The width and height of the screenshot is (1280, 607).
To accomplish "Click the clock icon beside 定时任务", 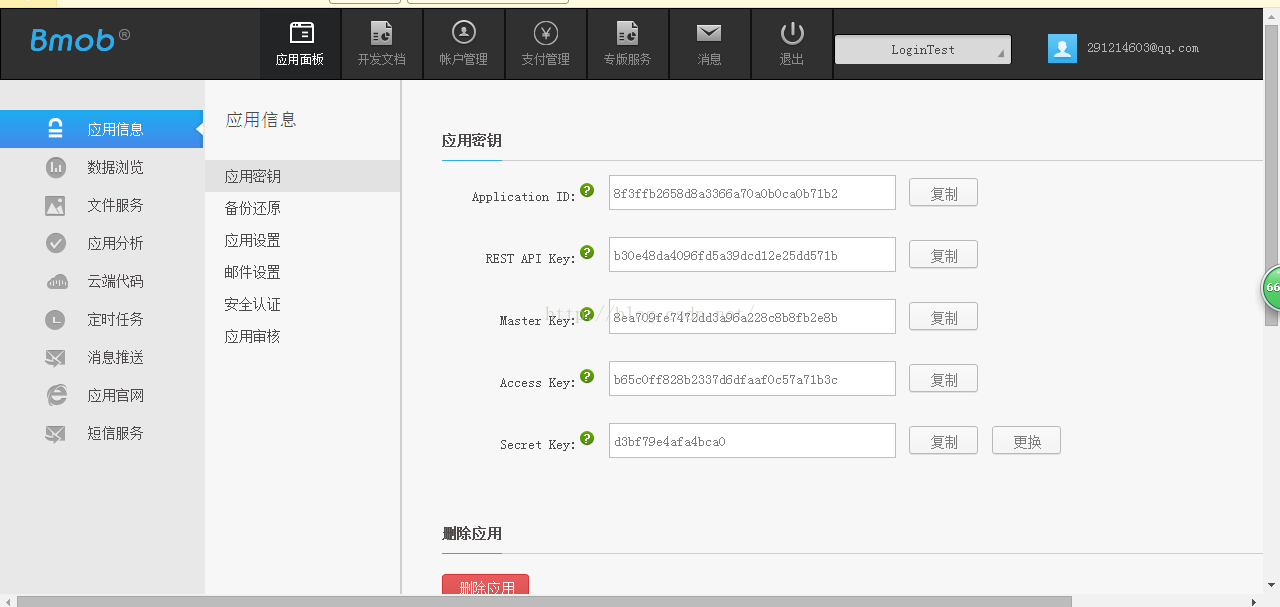I will (56, 320).
